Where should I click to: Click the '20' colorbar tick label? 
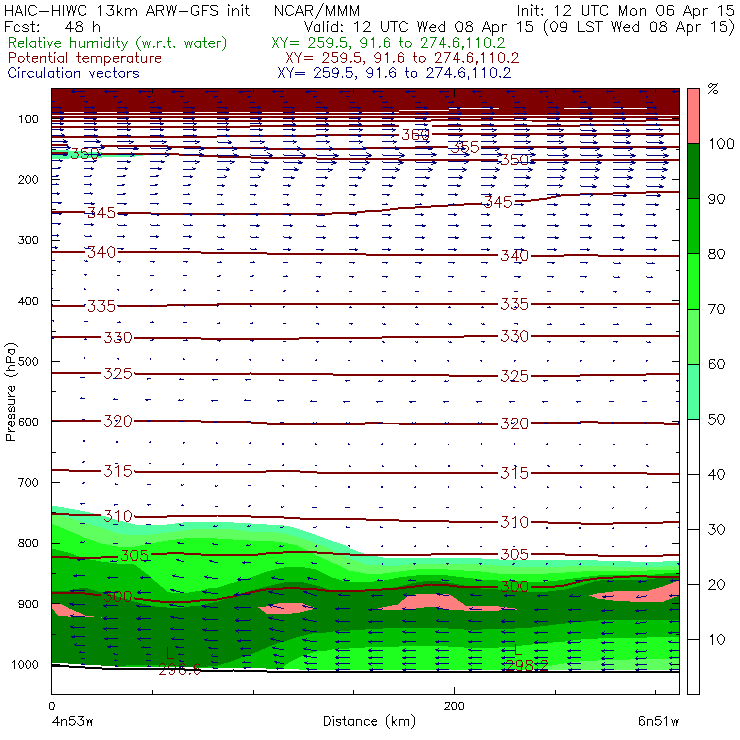coord(716,584)
